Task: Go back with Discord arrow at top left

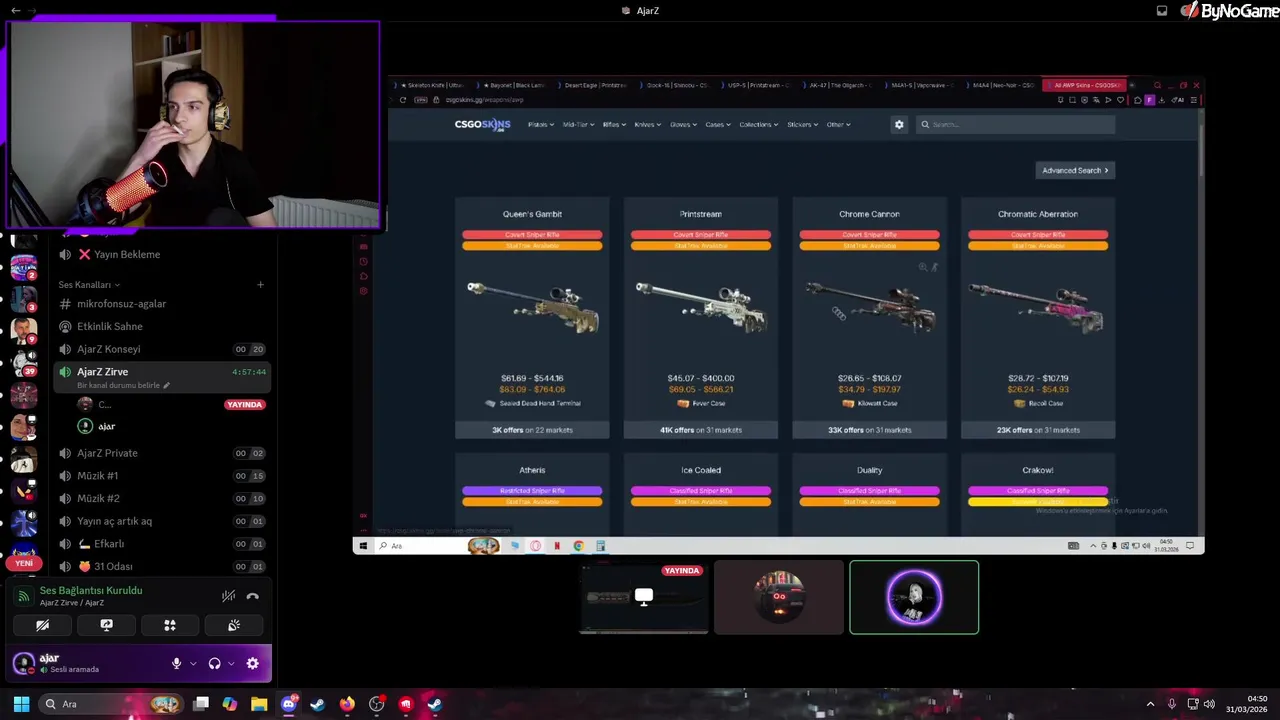Action: [15, 10]
